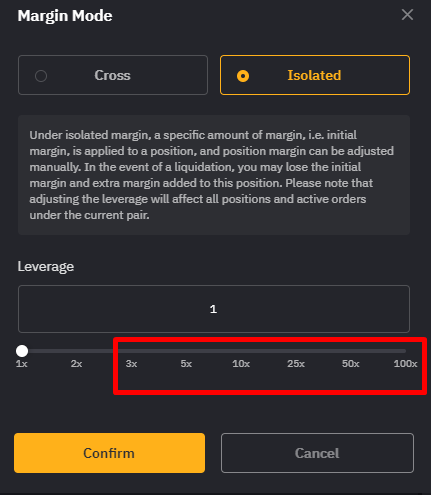The height and width of the screenshot is (495, 431).
Task: Click the yellow Confirm button
Action: point(109,453)
